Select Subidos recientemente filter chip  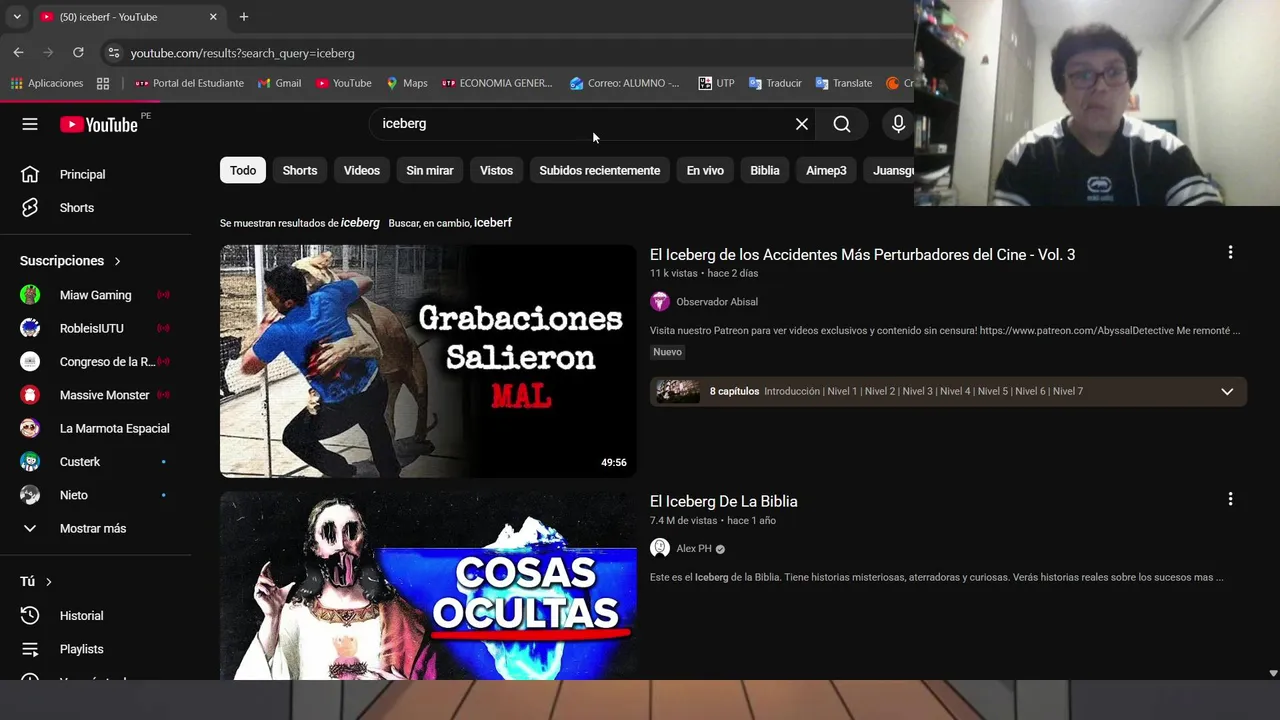pyautogui.click(x=600, y=170)
